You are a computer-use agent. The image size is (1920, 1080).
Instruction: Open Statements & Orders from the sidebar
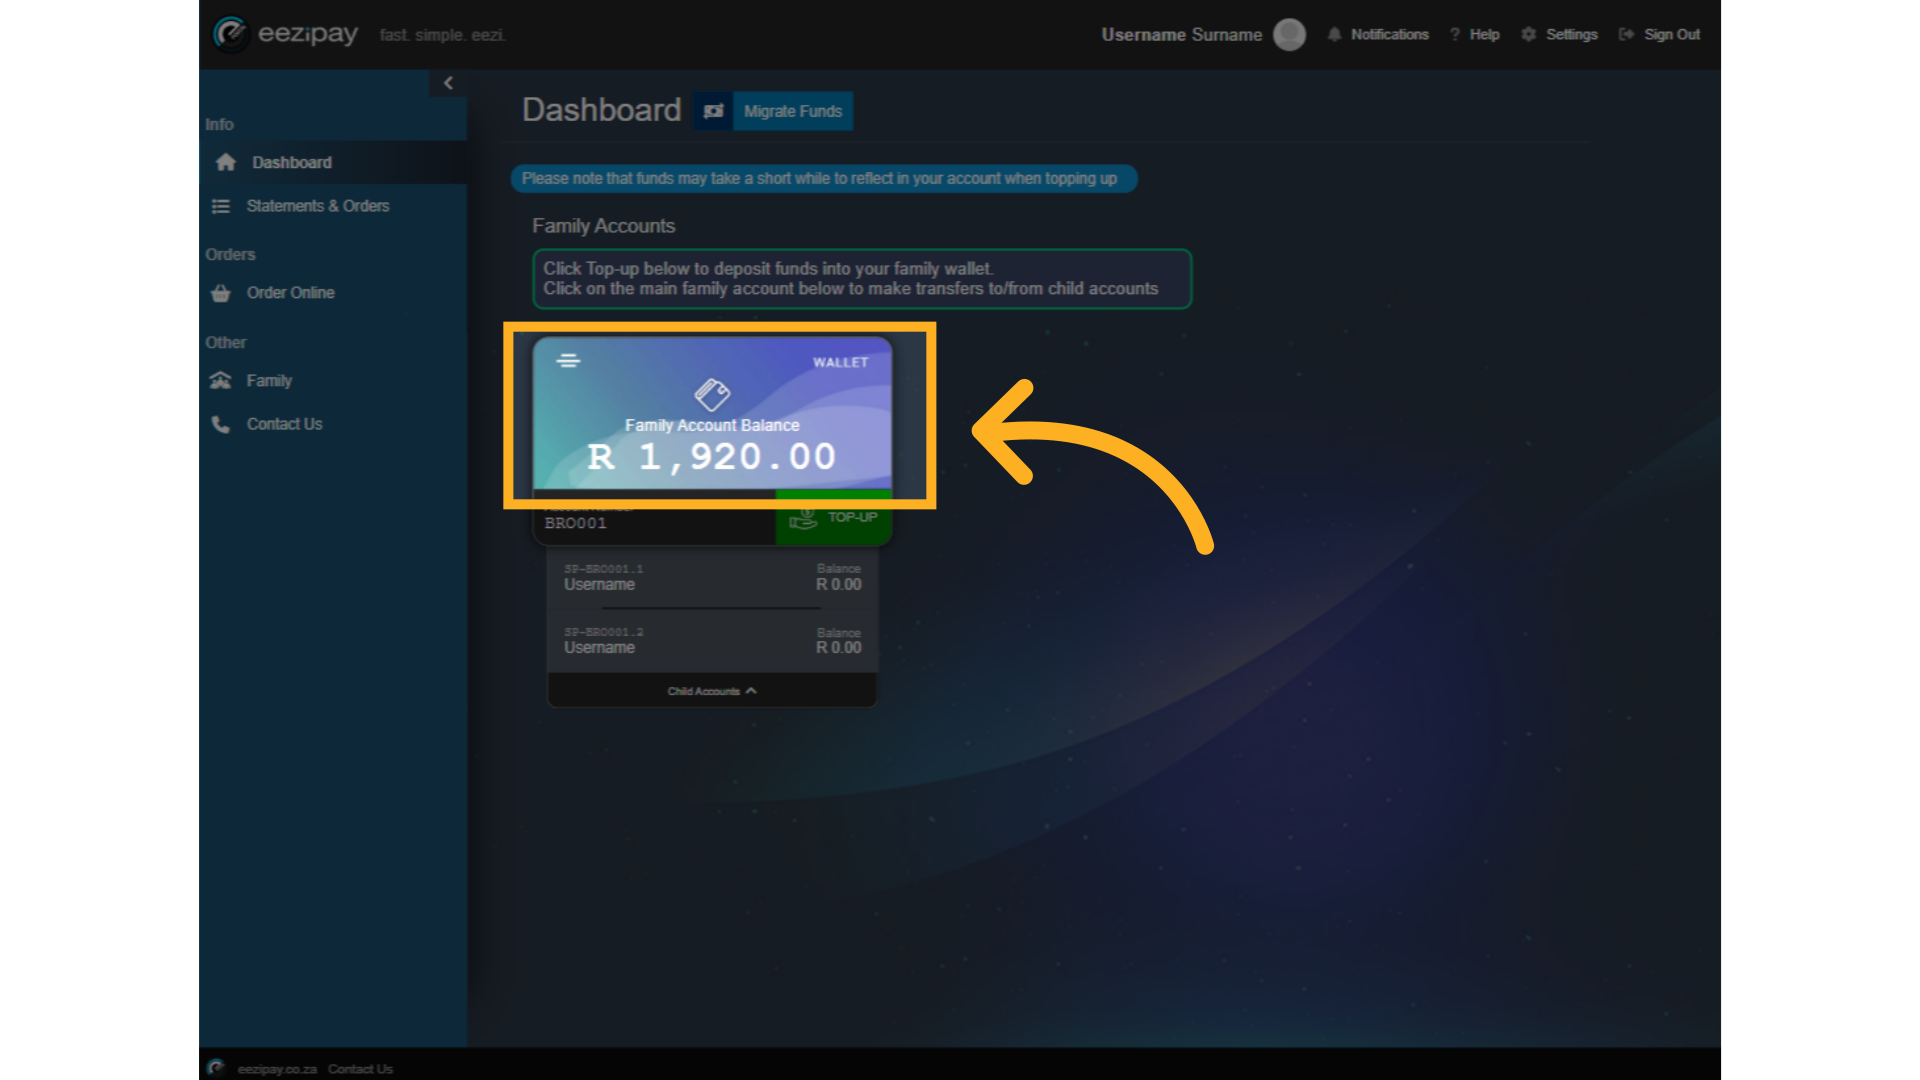point(317,206)
